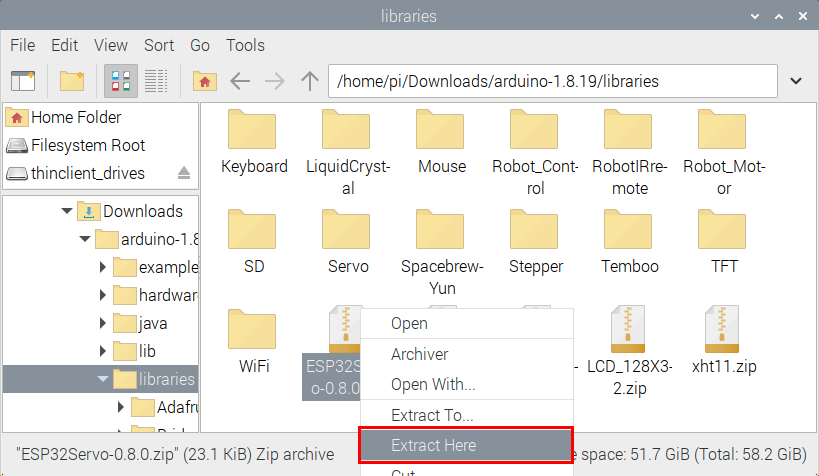The image size is (819, 476).
Task: Collapse the Downloads tree node
Action: point(67,211)
